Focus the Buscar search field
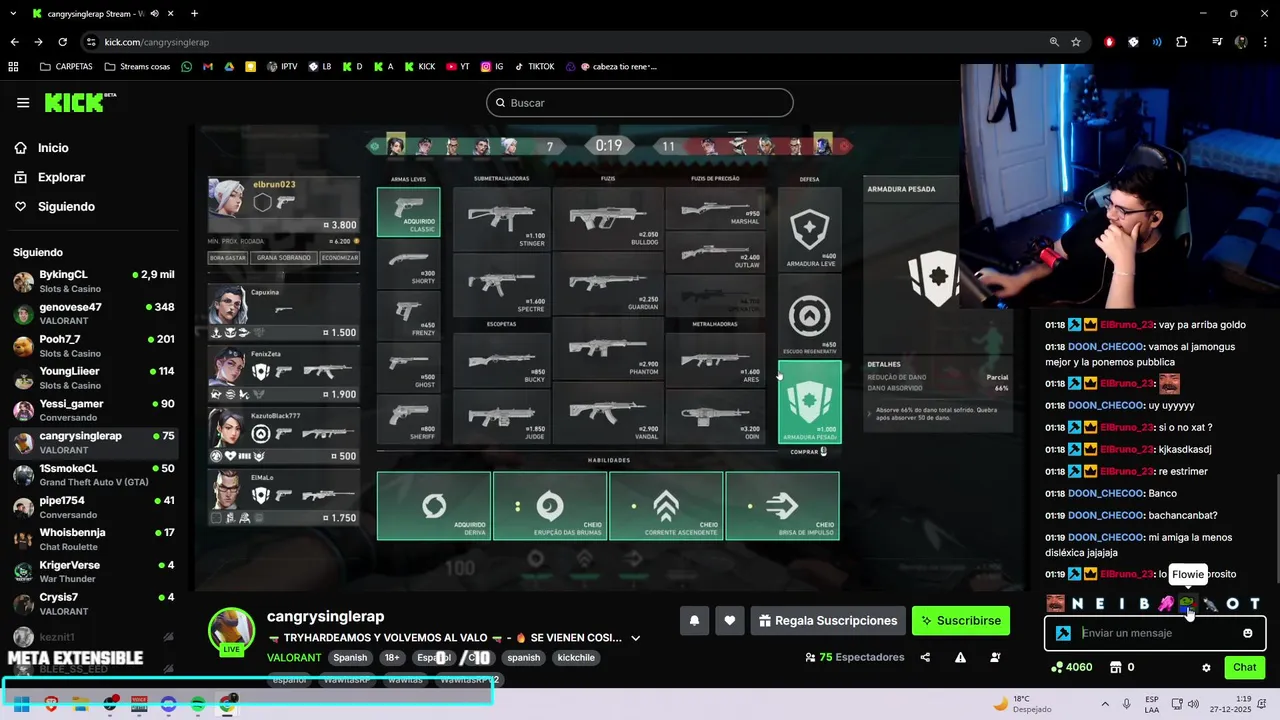Image resolution: width=1280 pixels, height=720 pixels. pyautogui.click(x=640, y=103)
